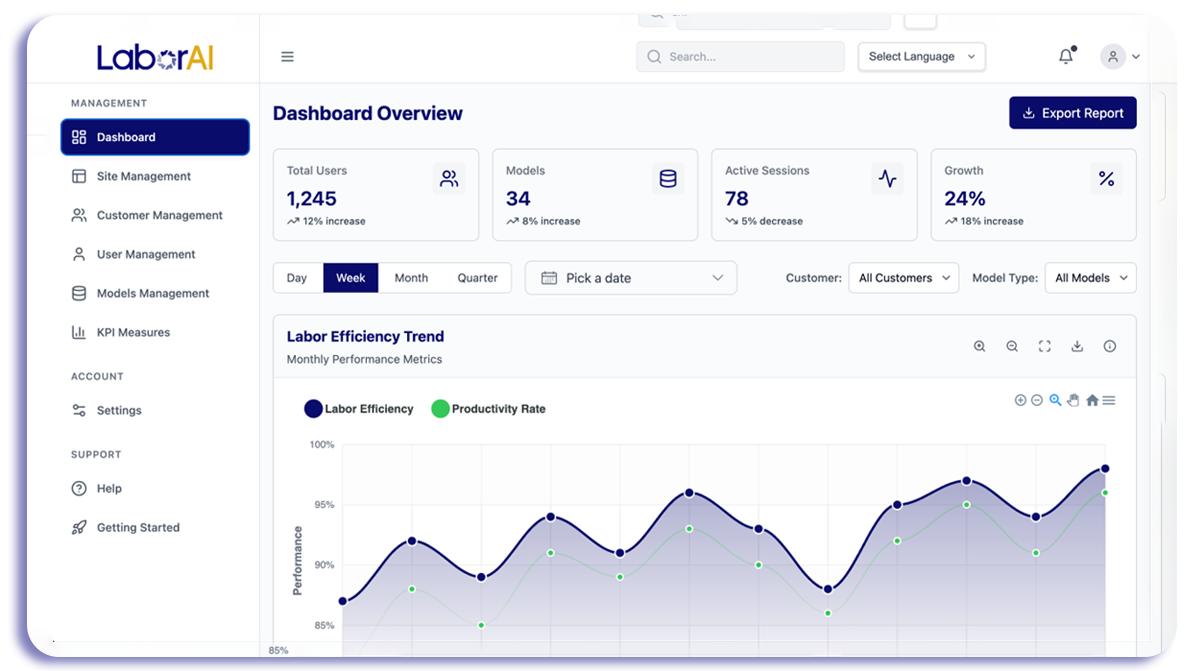
Task: Click the home reset zoom icon on chart
Action: pos(1092,400)
